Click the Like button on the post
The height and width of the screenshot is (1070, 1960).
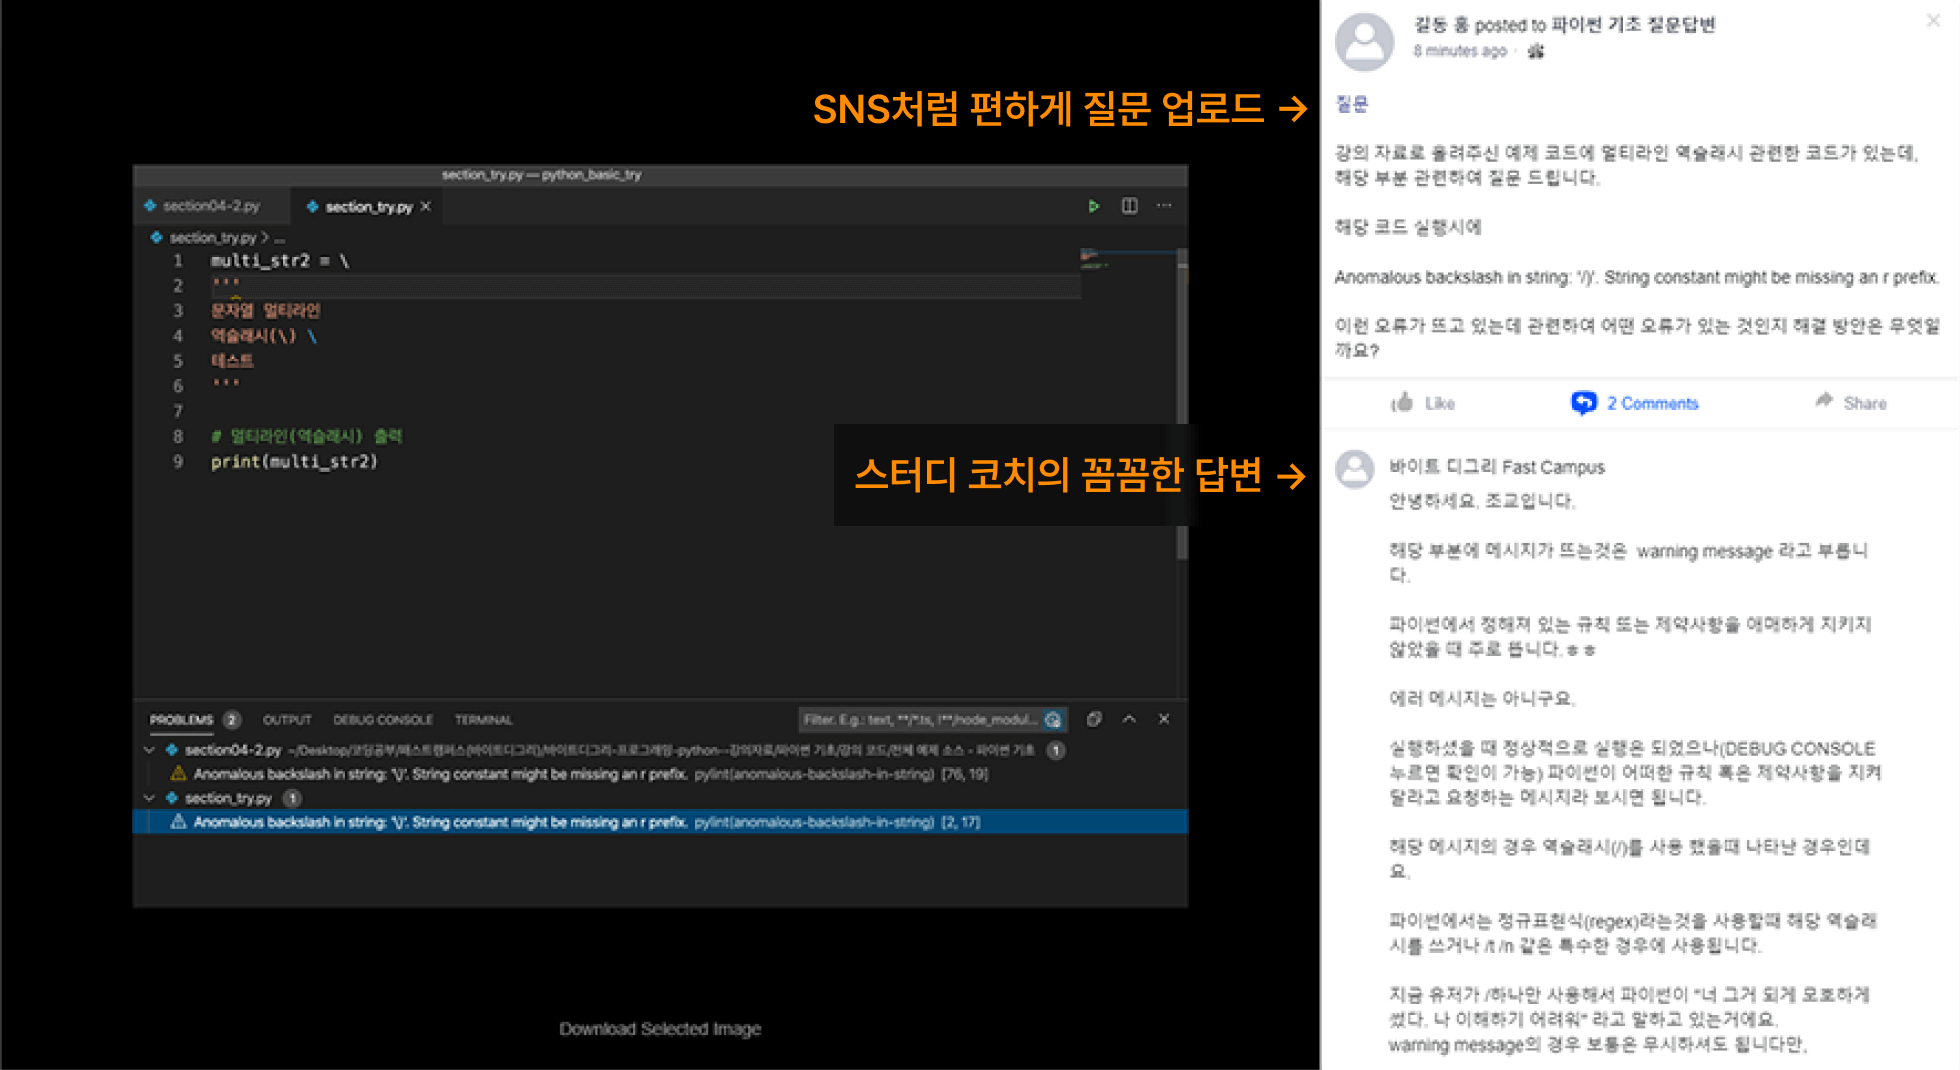[1422, 403]
